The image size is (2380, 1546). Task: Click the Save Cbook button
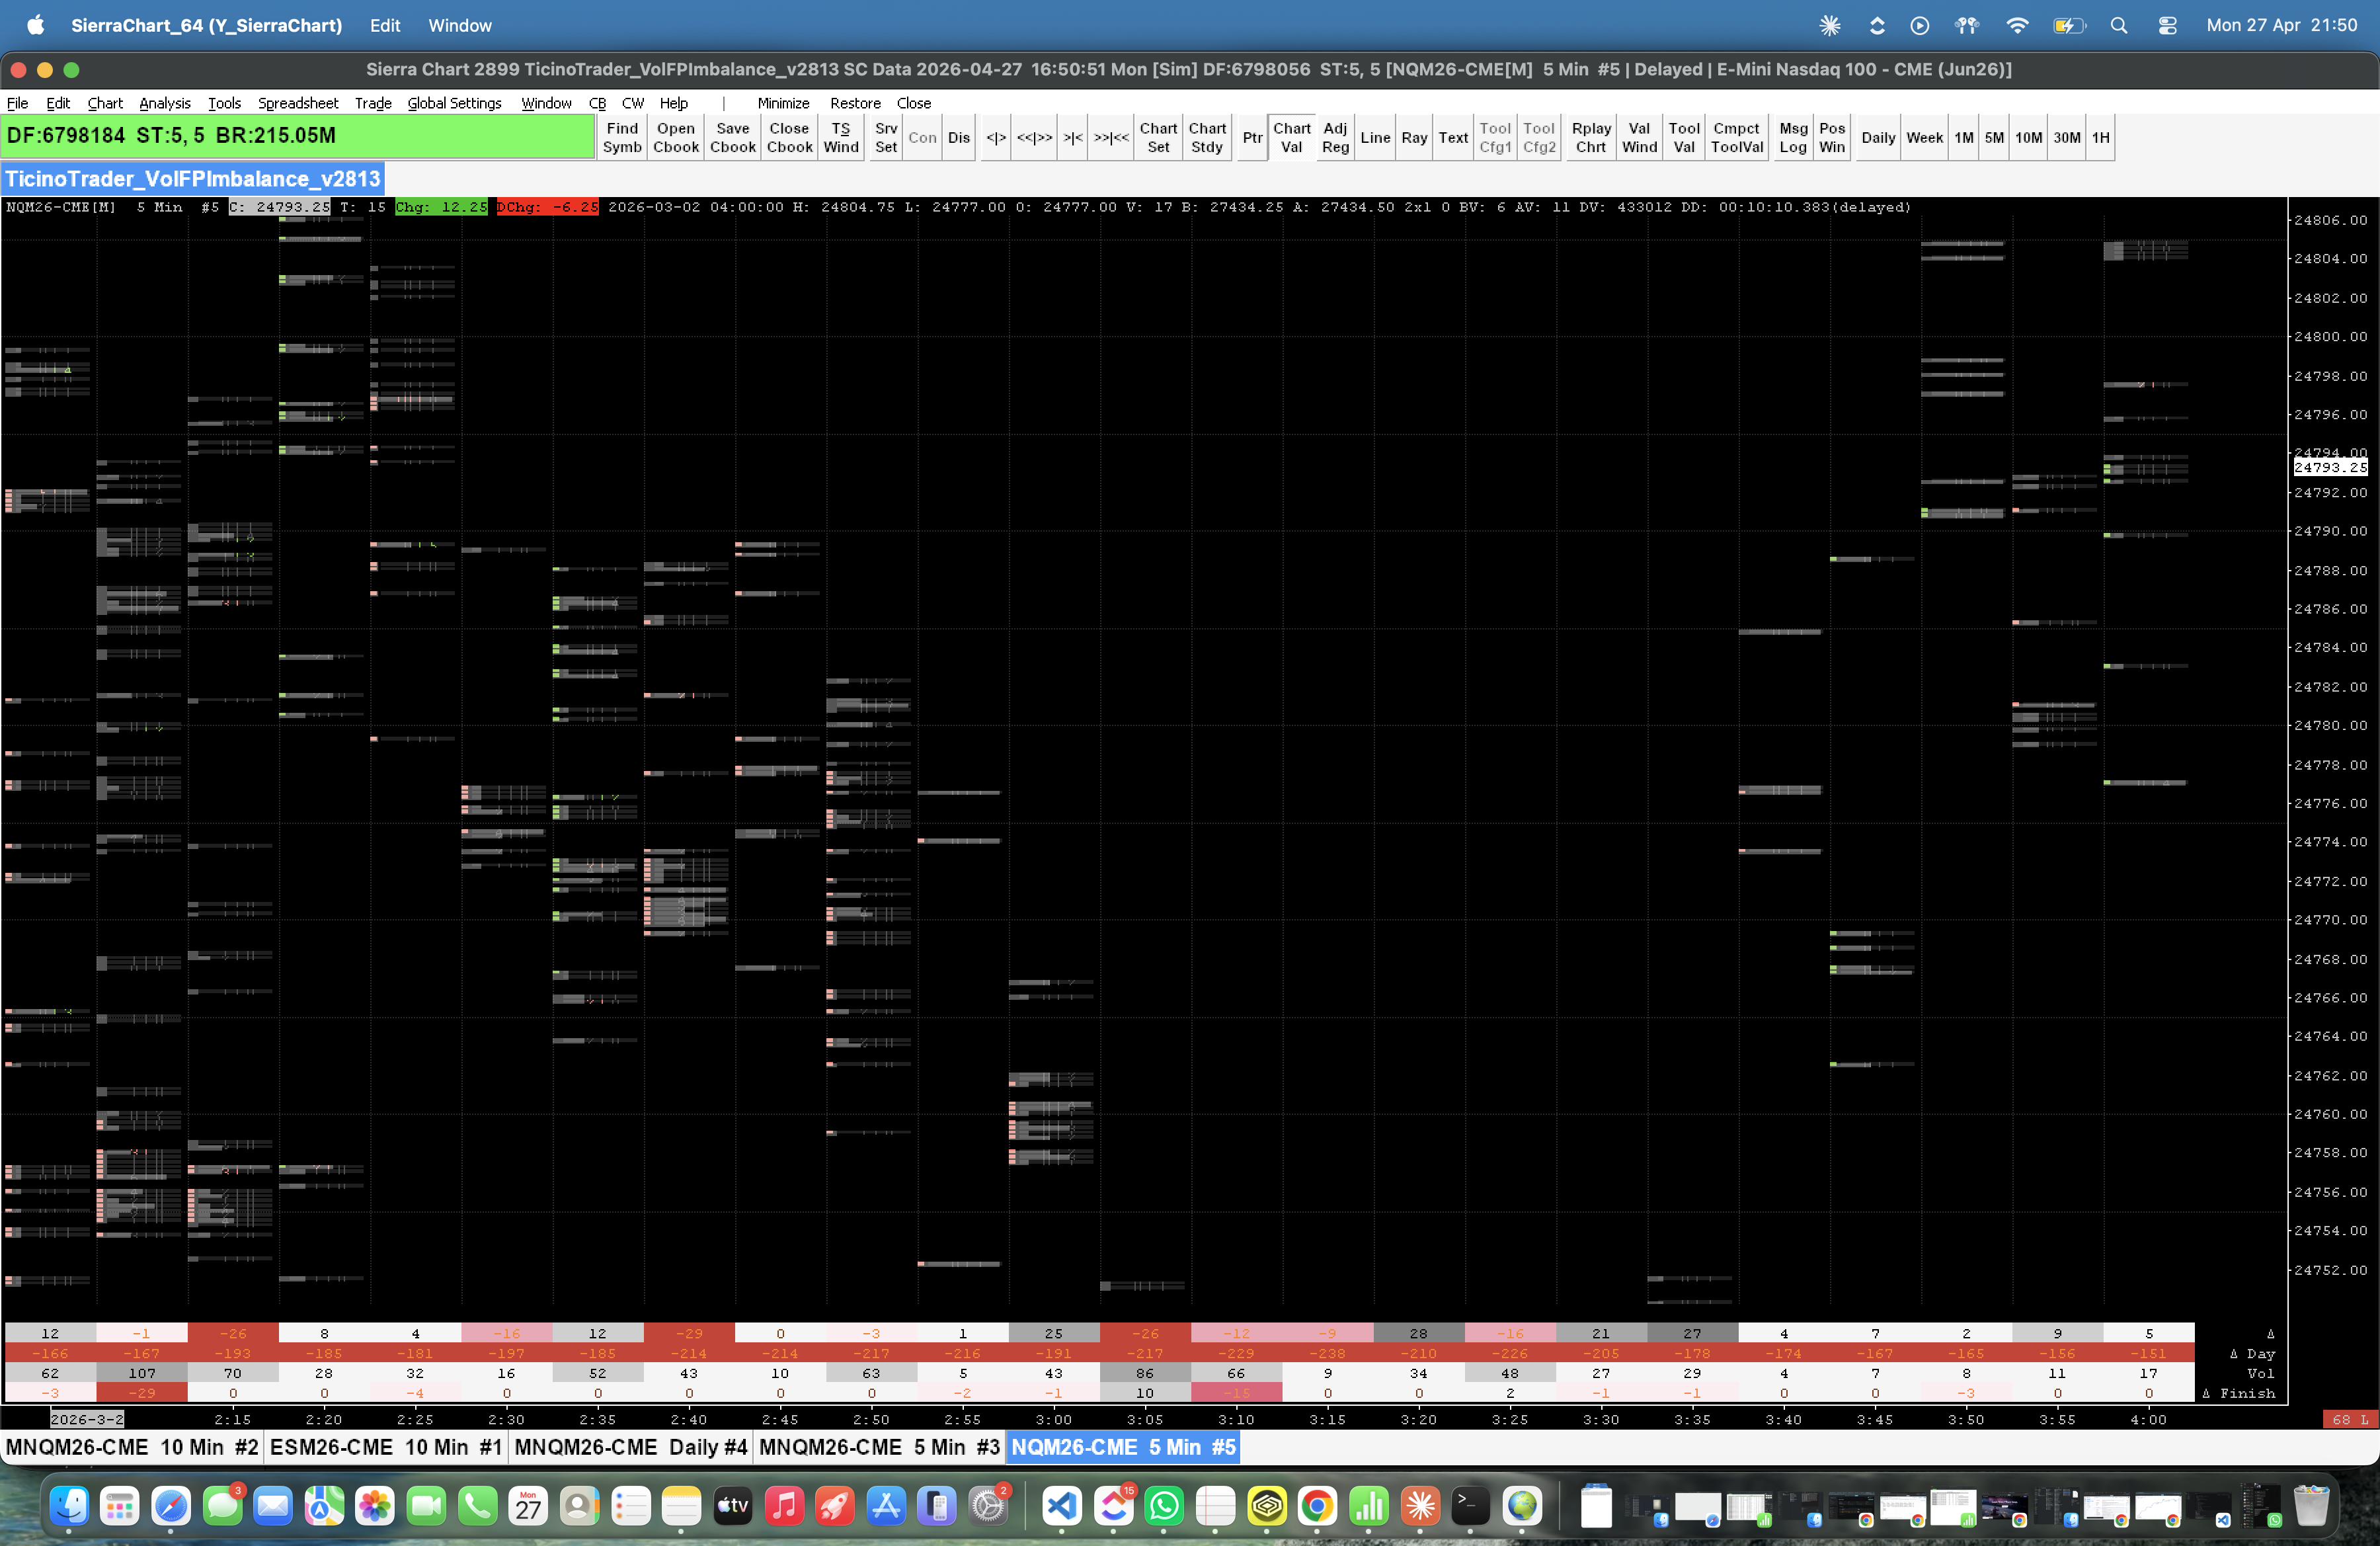pyautogui.click(x=732, y=137)
